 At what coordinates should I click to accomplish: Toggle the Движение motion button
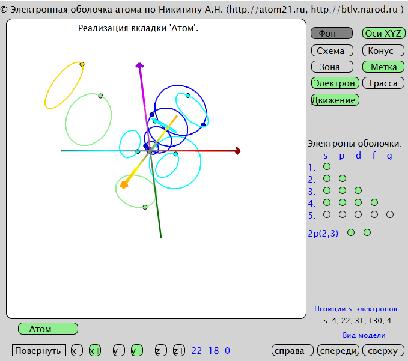335,100
